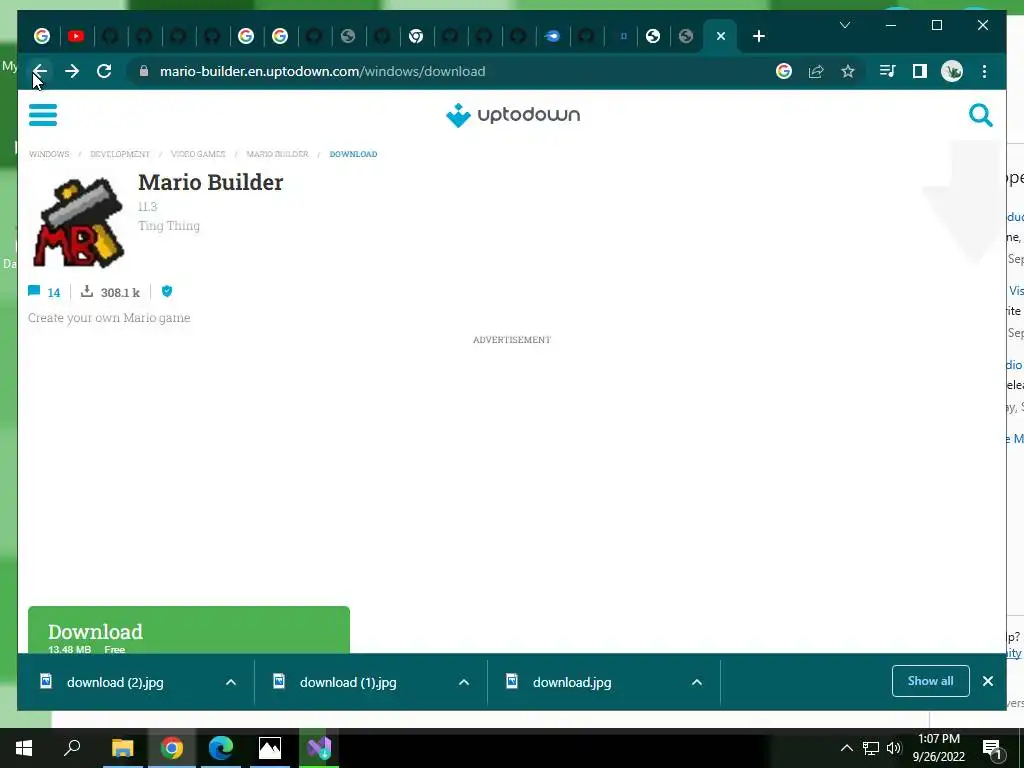Open the taskbar clock showing 1:07 PM
The height and width of the screenshot is (768, 1024).
tap(938, 748)
